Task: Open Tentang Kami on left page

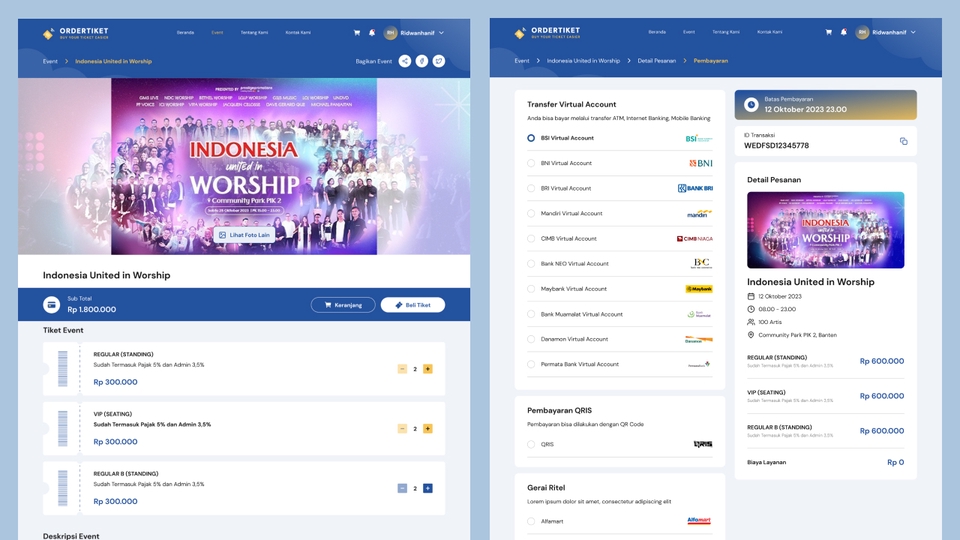Action: (x=254, y=32)
